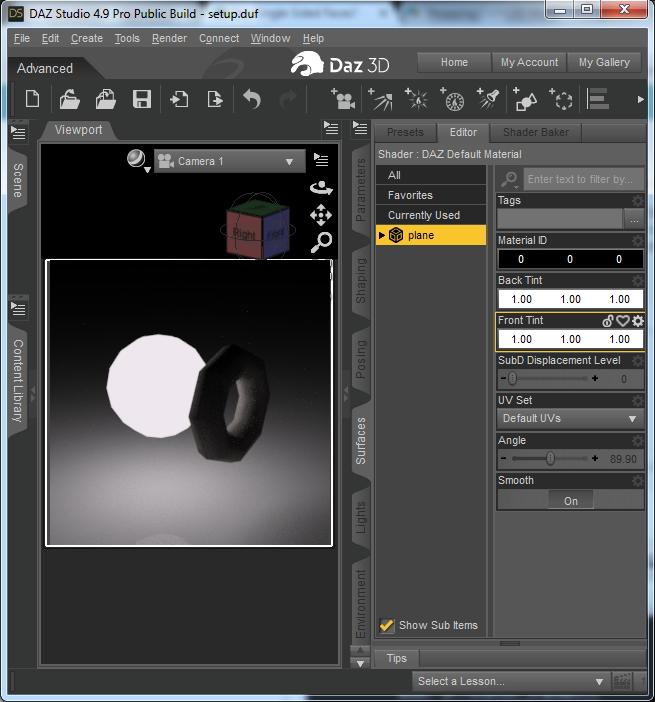The height and width of the screenshot is (702, 655).
Task: Click the Import file icon
Action: [x=179, y=99]
